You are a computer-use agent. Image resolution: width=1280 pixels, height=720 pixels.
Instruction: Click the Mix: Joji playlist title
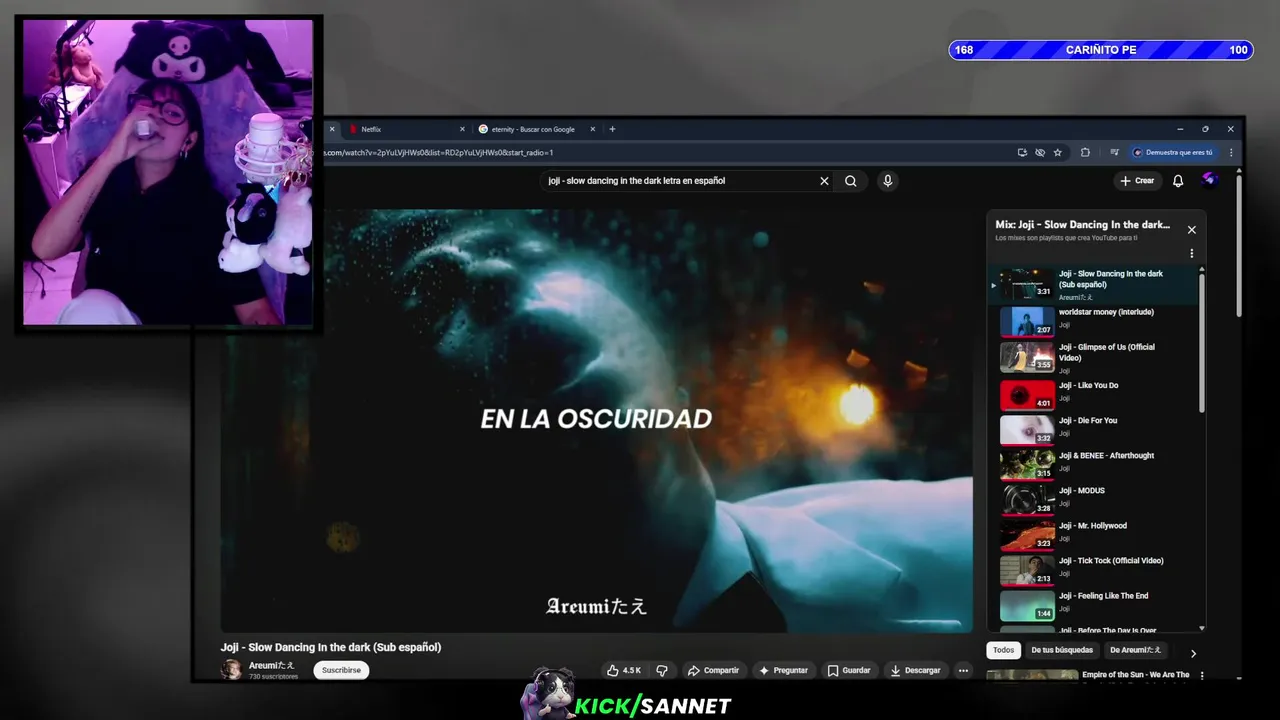click(1082, 225)
